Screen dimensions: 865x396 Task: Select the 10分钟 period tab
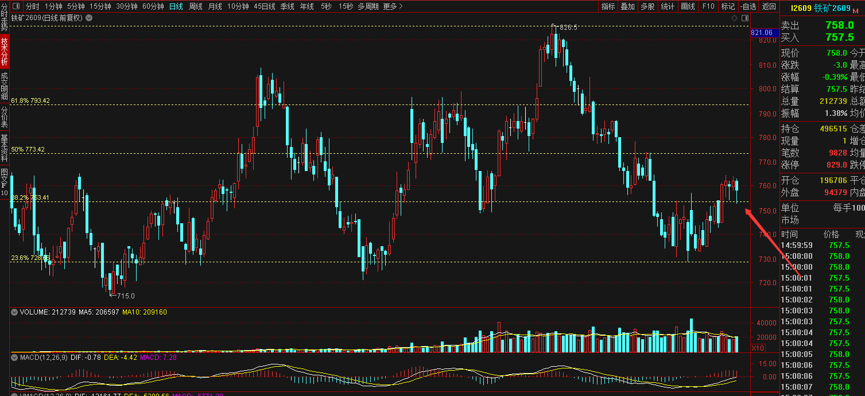[238, 7]
